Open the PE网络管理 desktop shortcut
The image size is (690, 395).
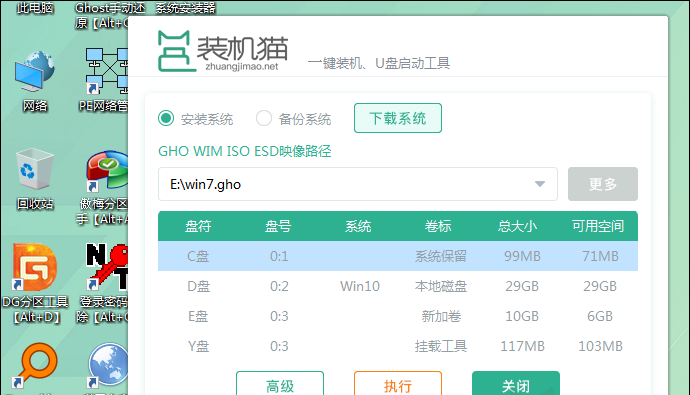click(106, 72)
